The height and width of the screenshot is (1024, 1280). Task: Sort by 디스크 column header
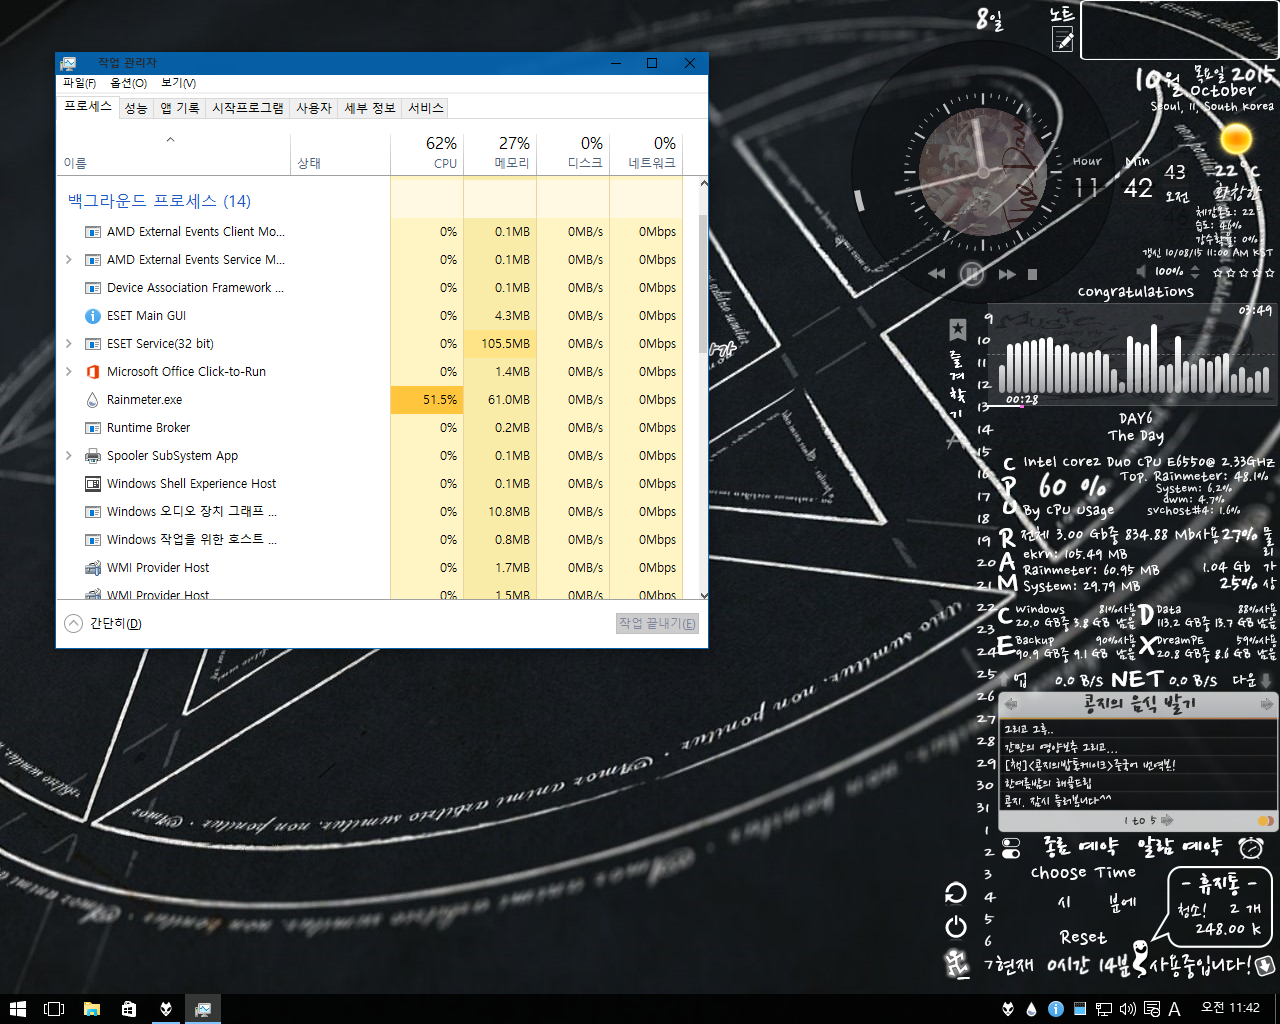point(574,153)
